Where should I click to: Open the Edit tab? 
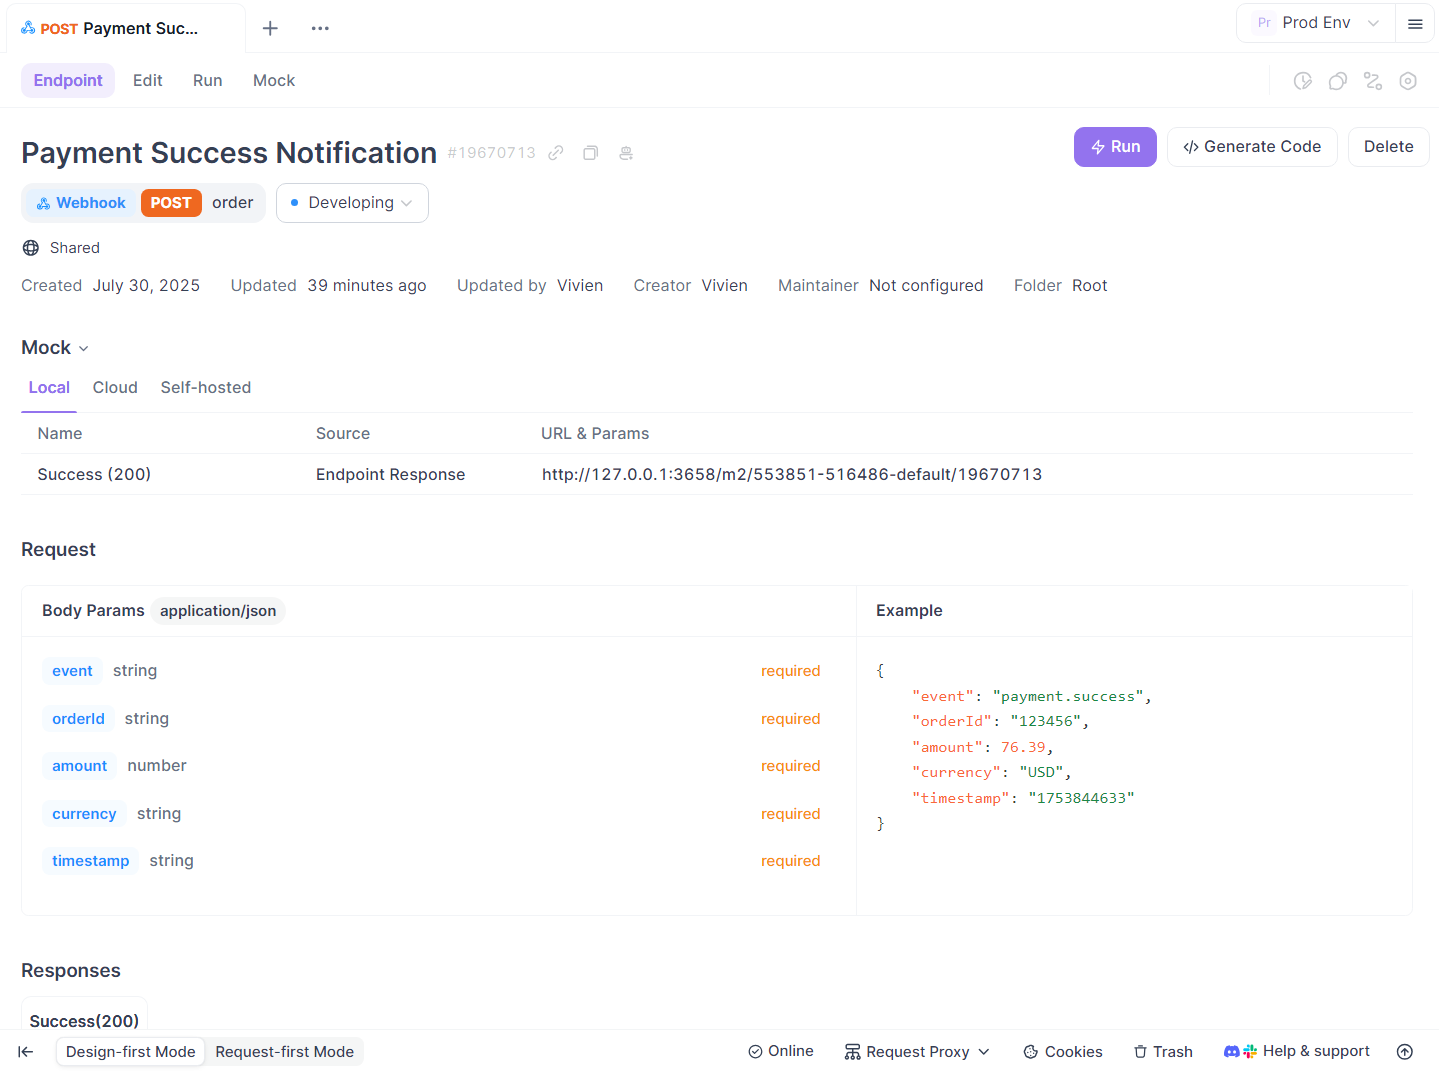[148, 81]
